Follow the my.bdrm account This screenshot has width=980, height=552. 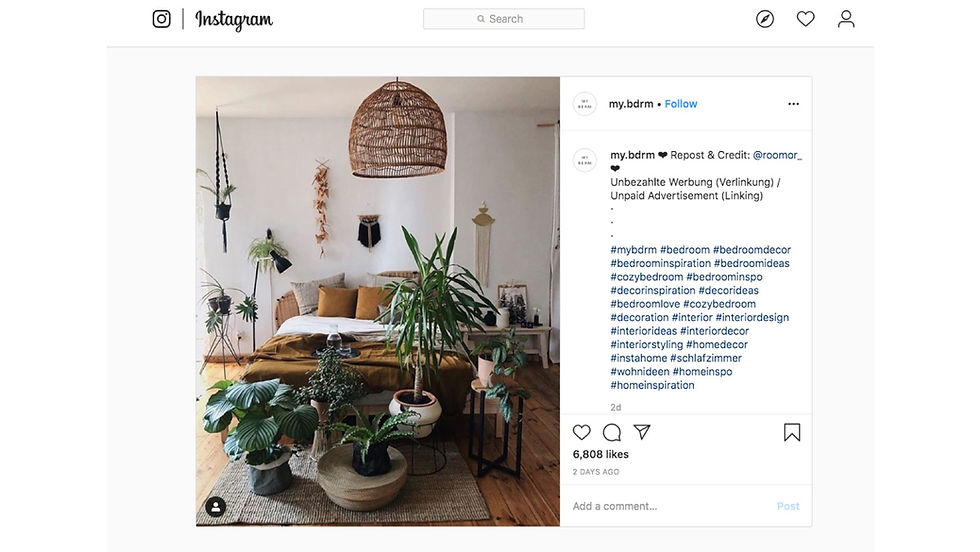click(681, 104)
